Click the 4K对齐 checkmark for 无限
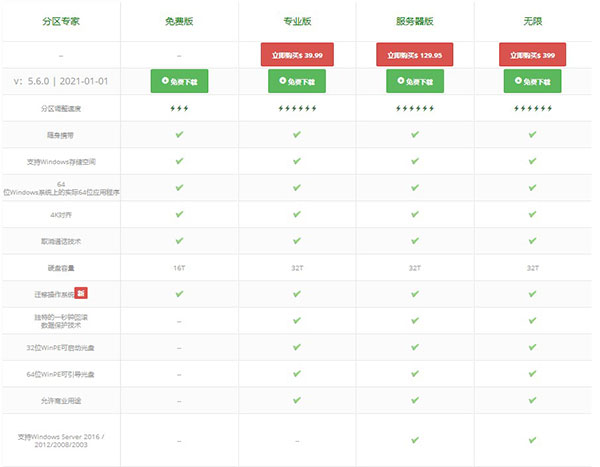Screen dimensions: 600x467 click(x=532, y=214)
